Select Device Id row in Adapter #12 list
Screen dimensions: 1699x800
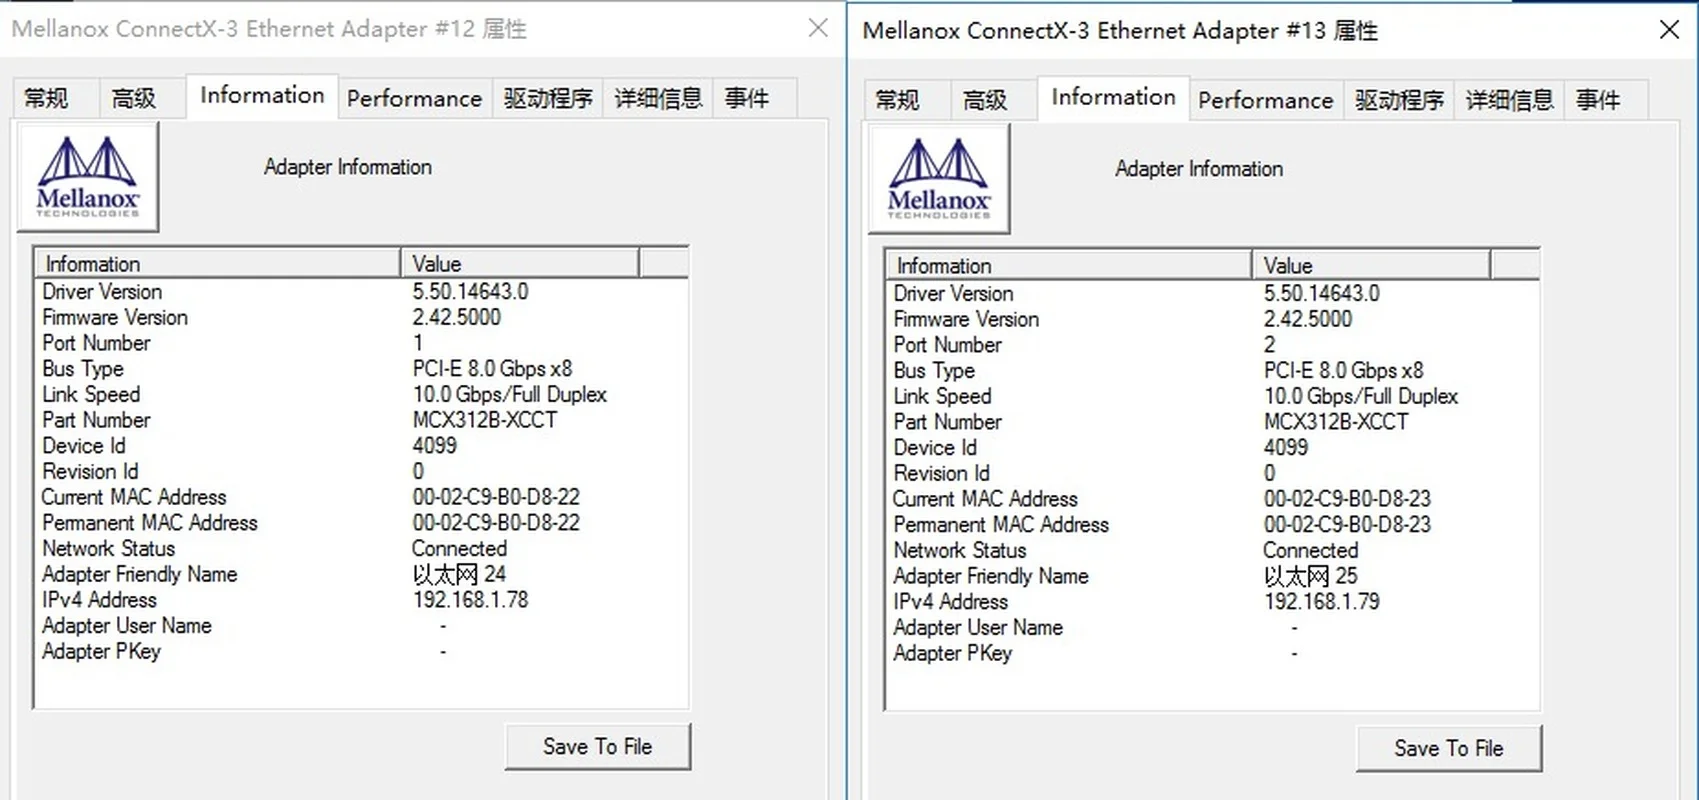pyautogui.click(x=361, y=446)
